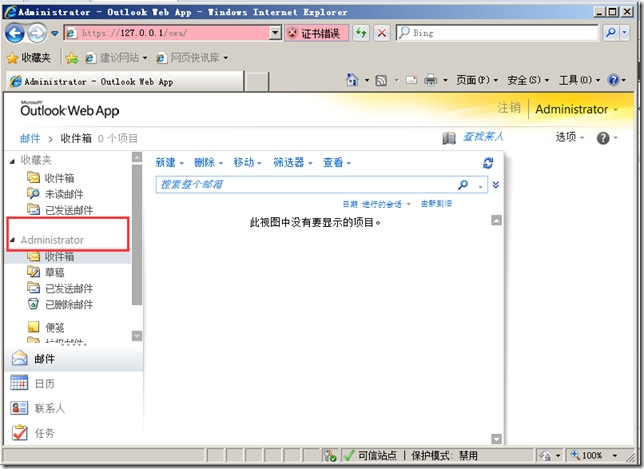The width and height of the screenshot is (644, 469).
Task: Click the message list scroll up arrow
Action: [496, 221]
